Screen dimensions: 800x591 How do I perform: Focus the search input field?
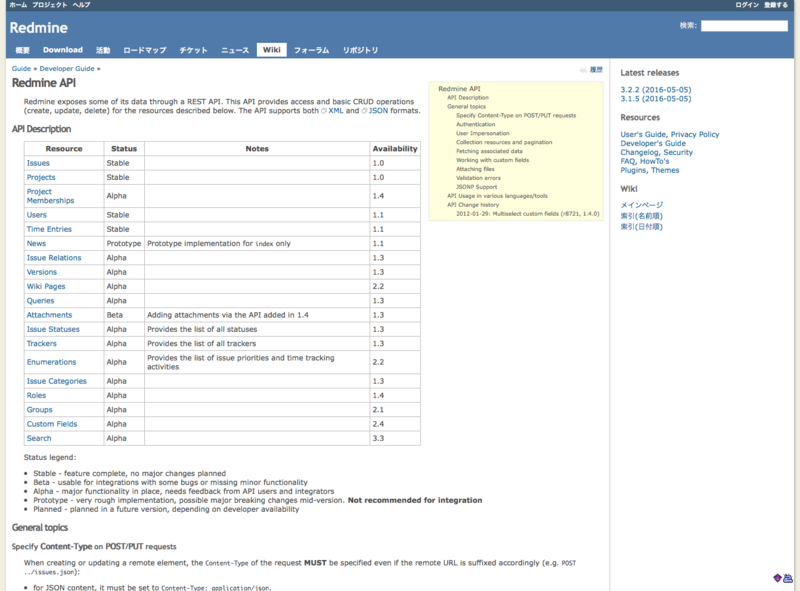click(744, 26)
